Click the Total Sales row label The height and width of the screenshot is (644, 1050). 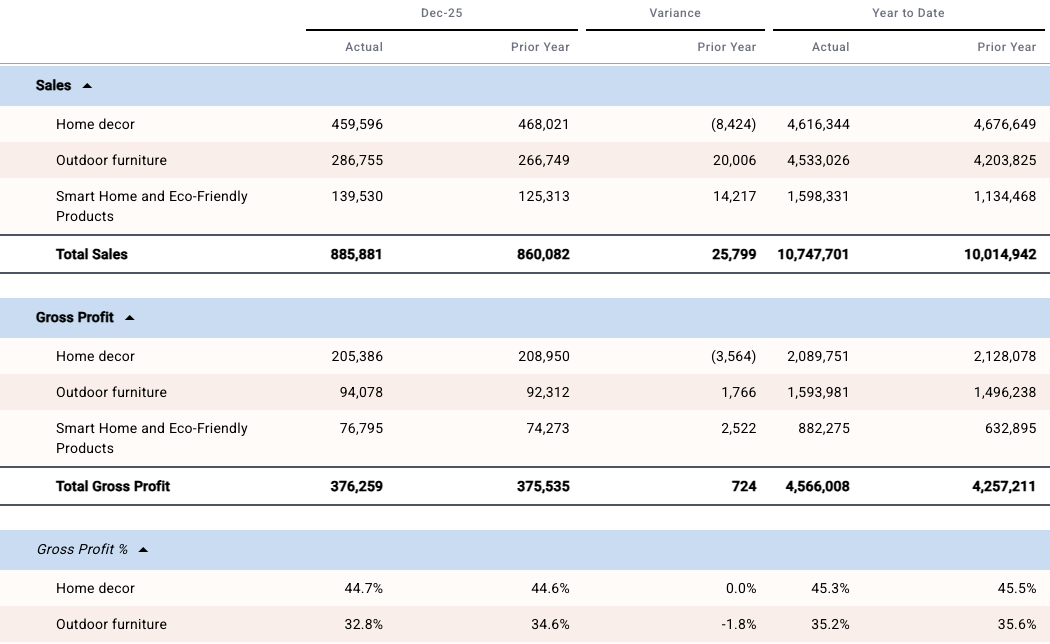click(x=89, y=254)
